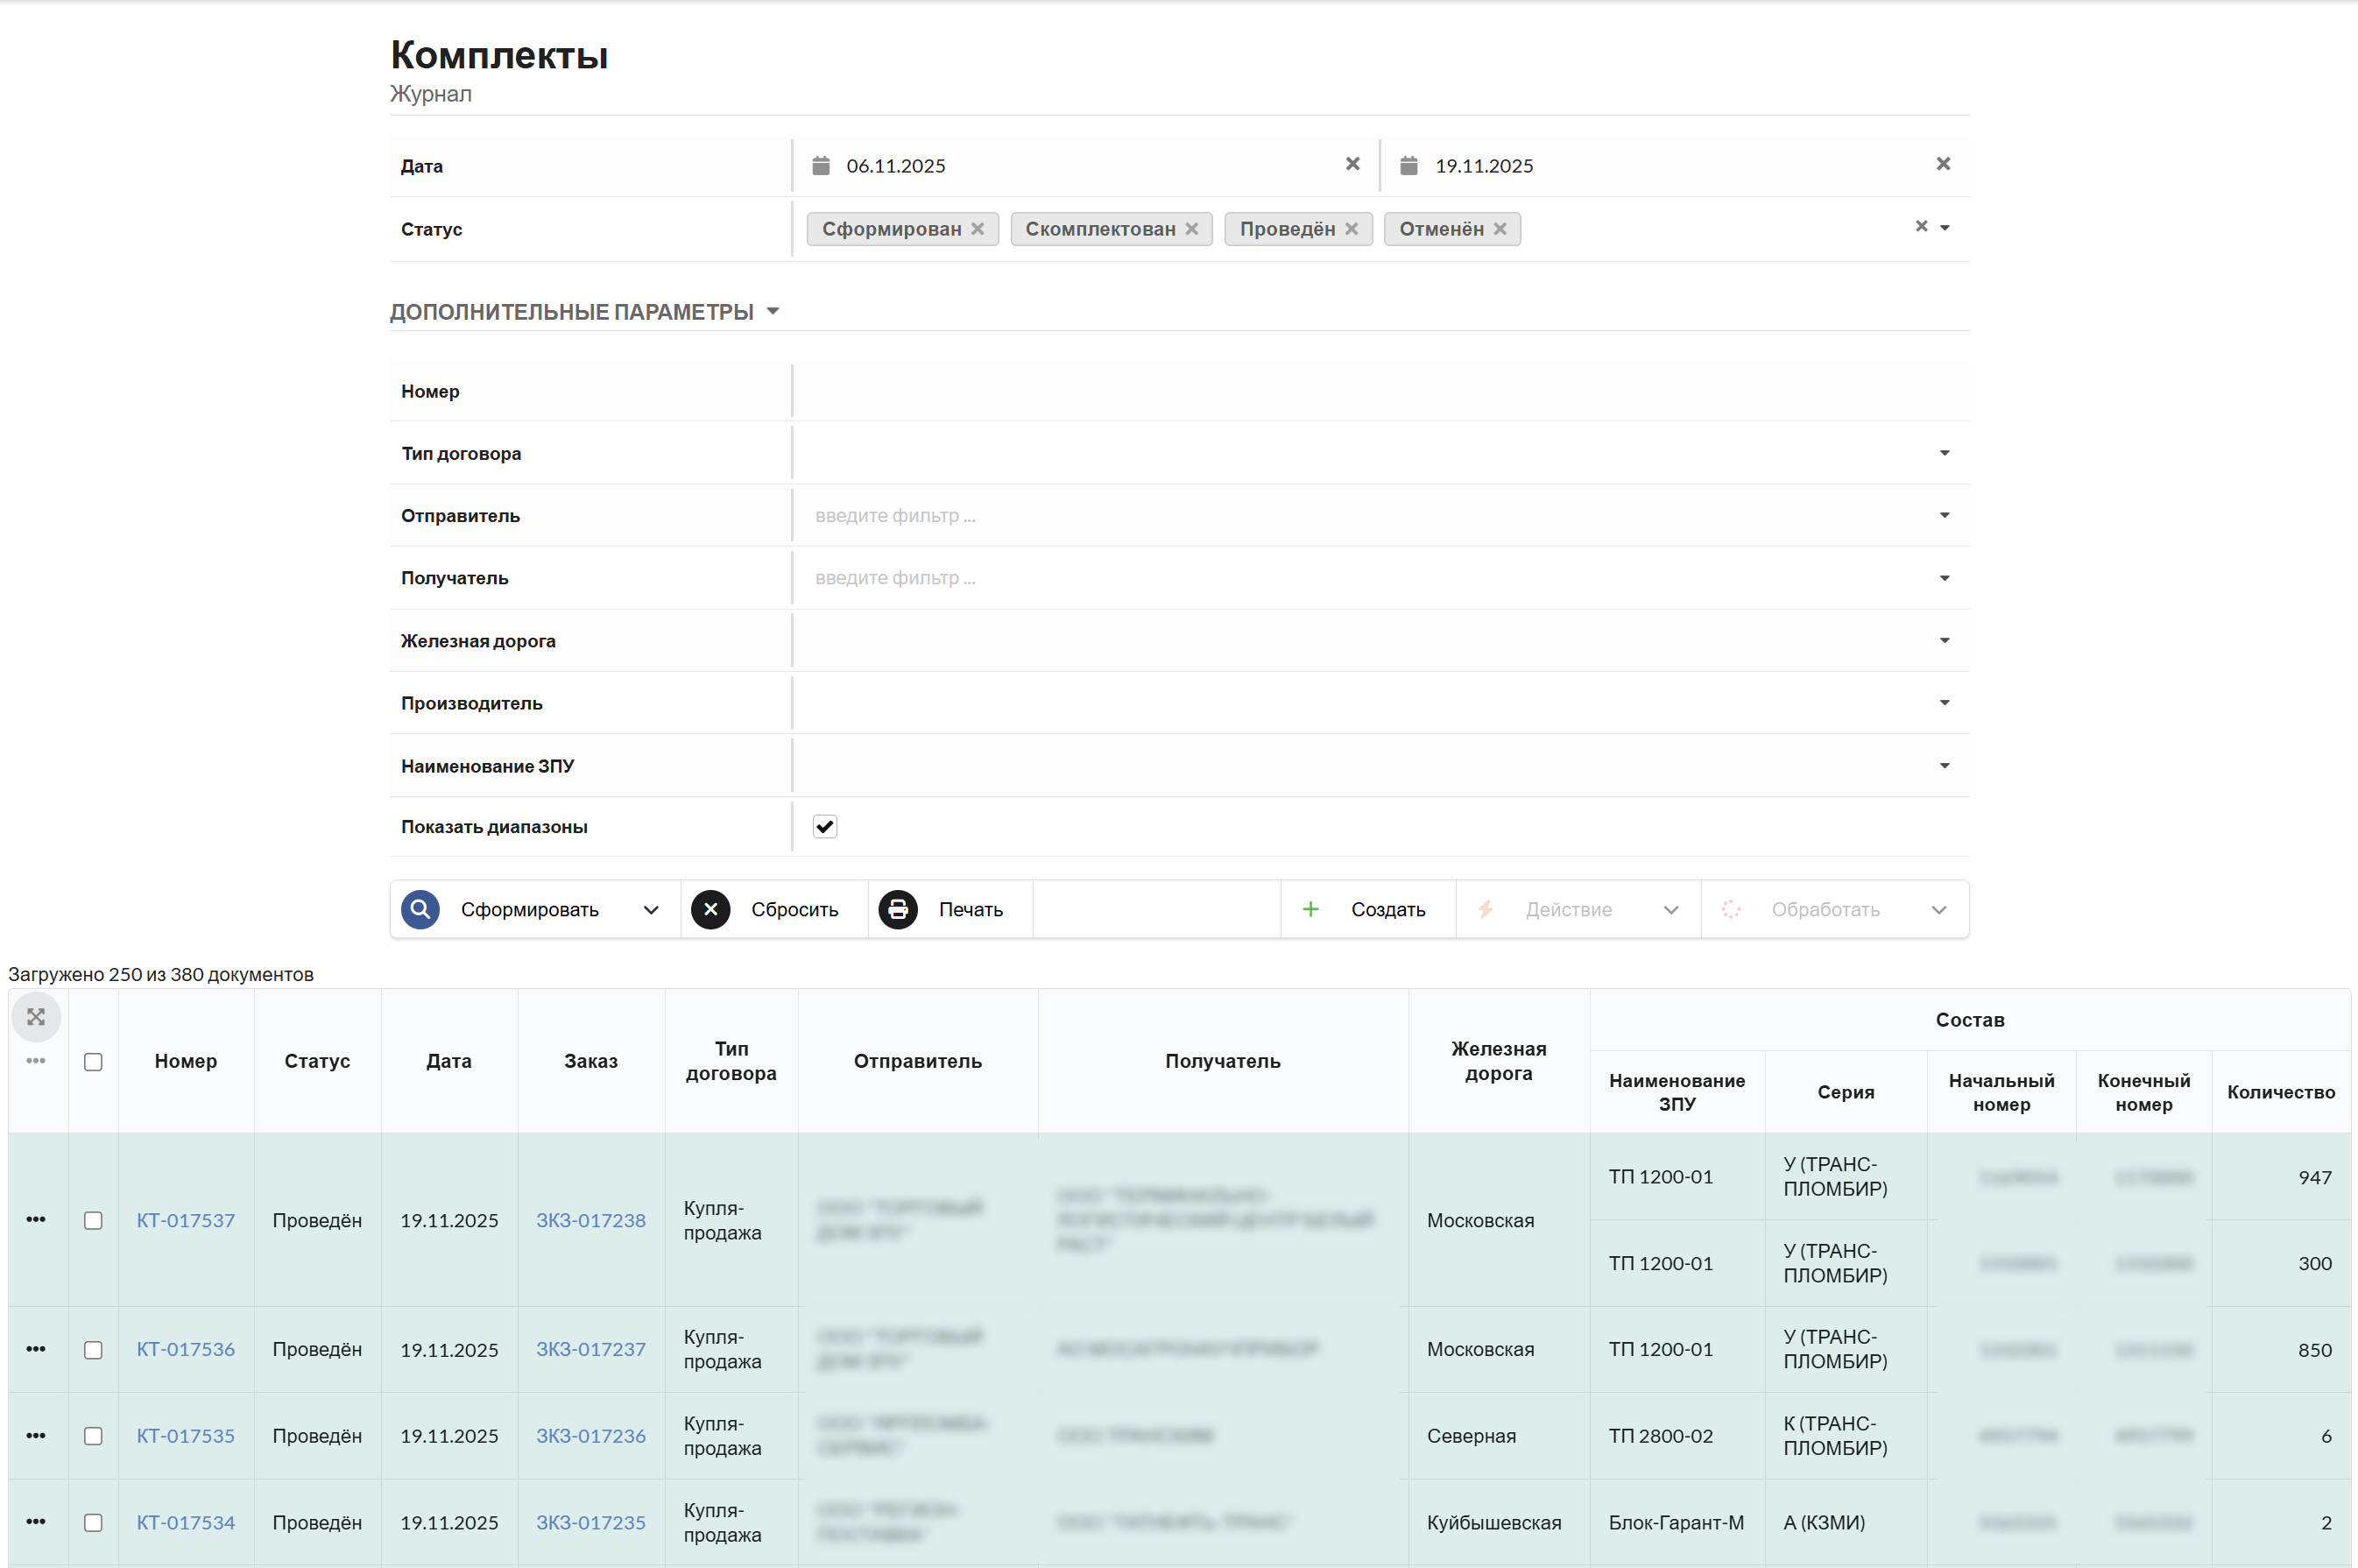Open order ЗКЗ-017235 link

[x=591, y=1522]
